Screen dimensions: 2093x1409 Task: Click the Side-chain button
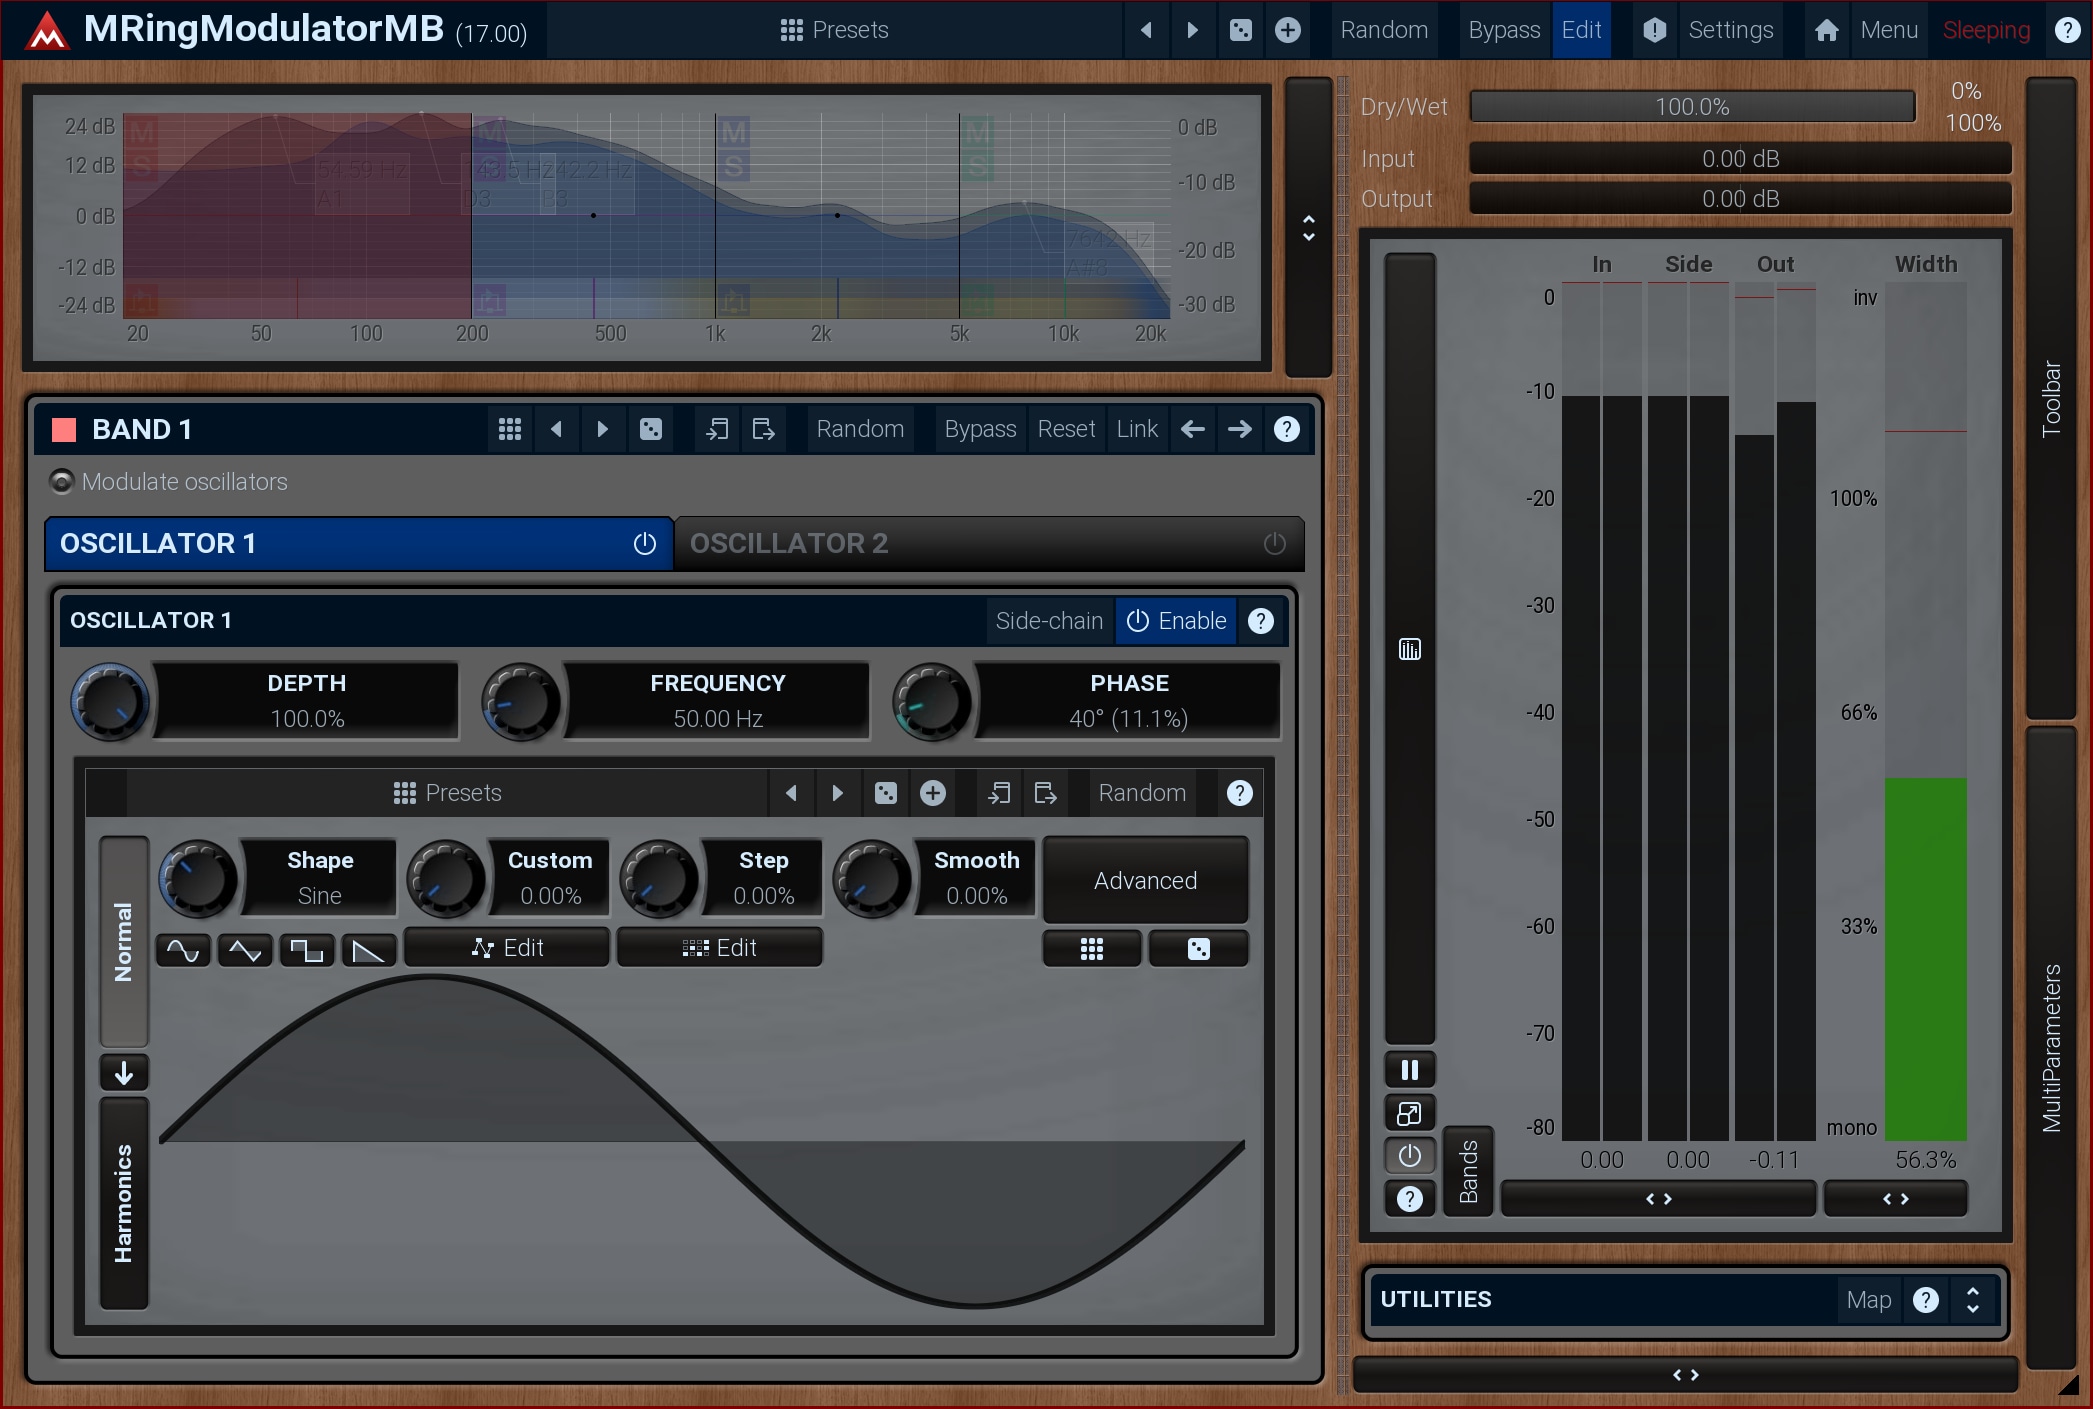click(x=1048, y=621)
